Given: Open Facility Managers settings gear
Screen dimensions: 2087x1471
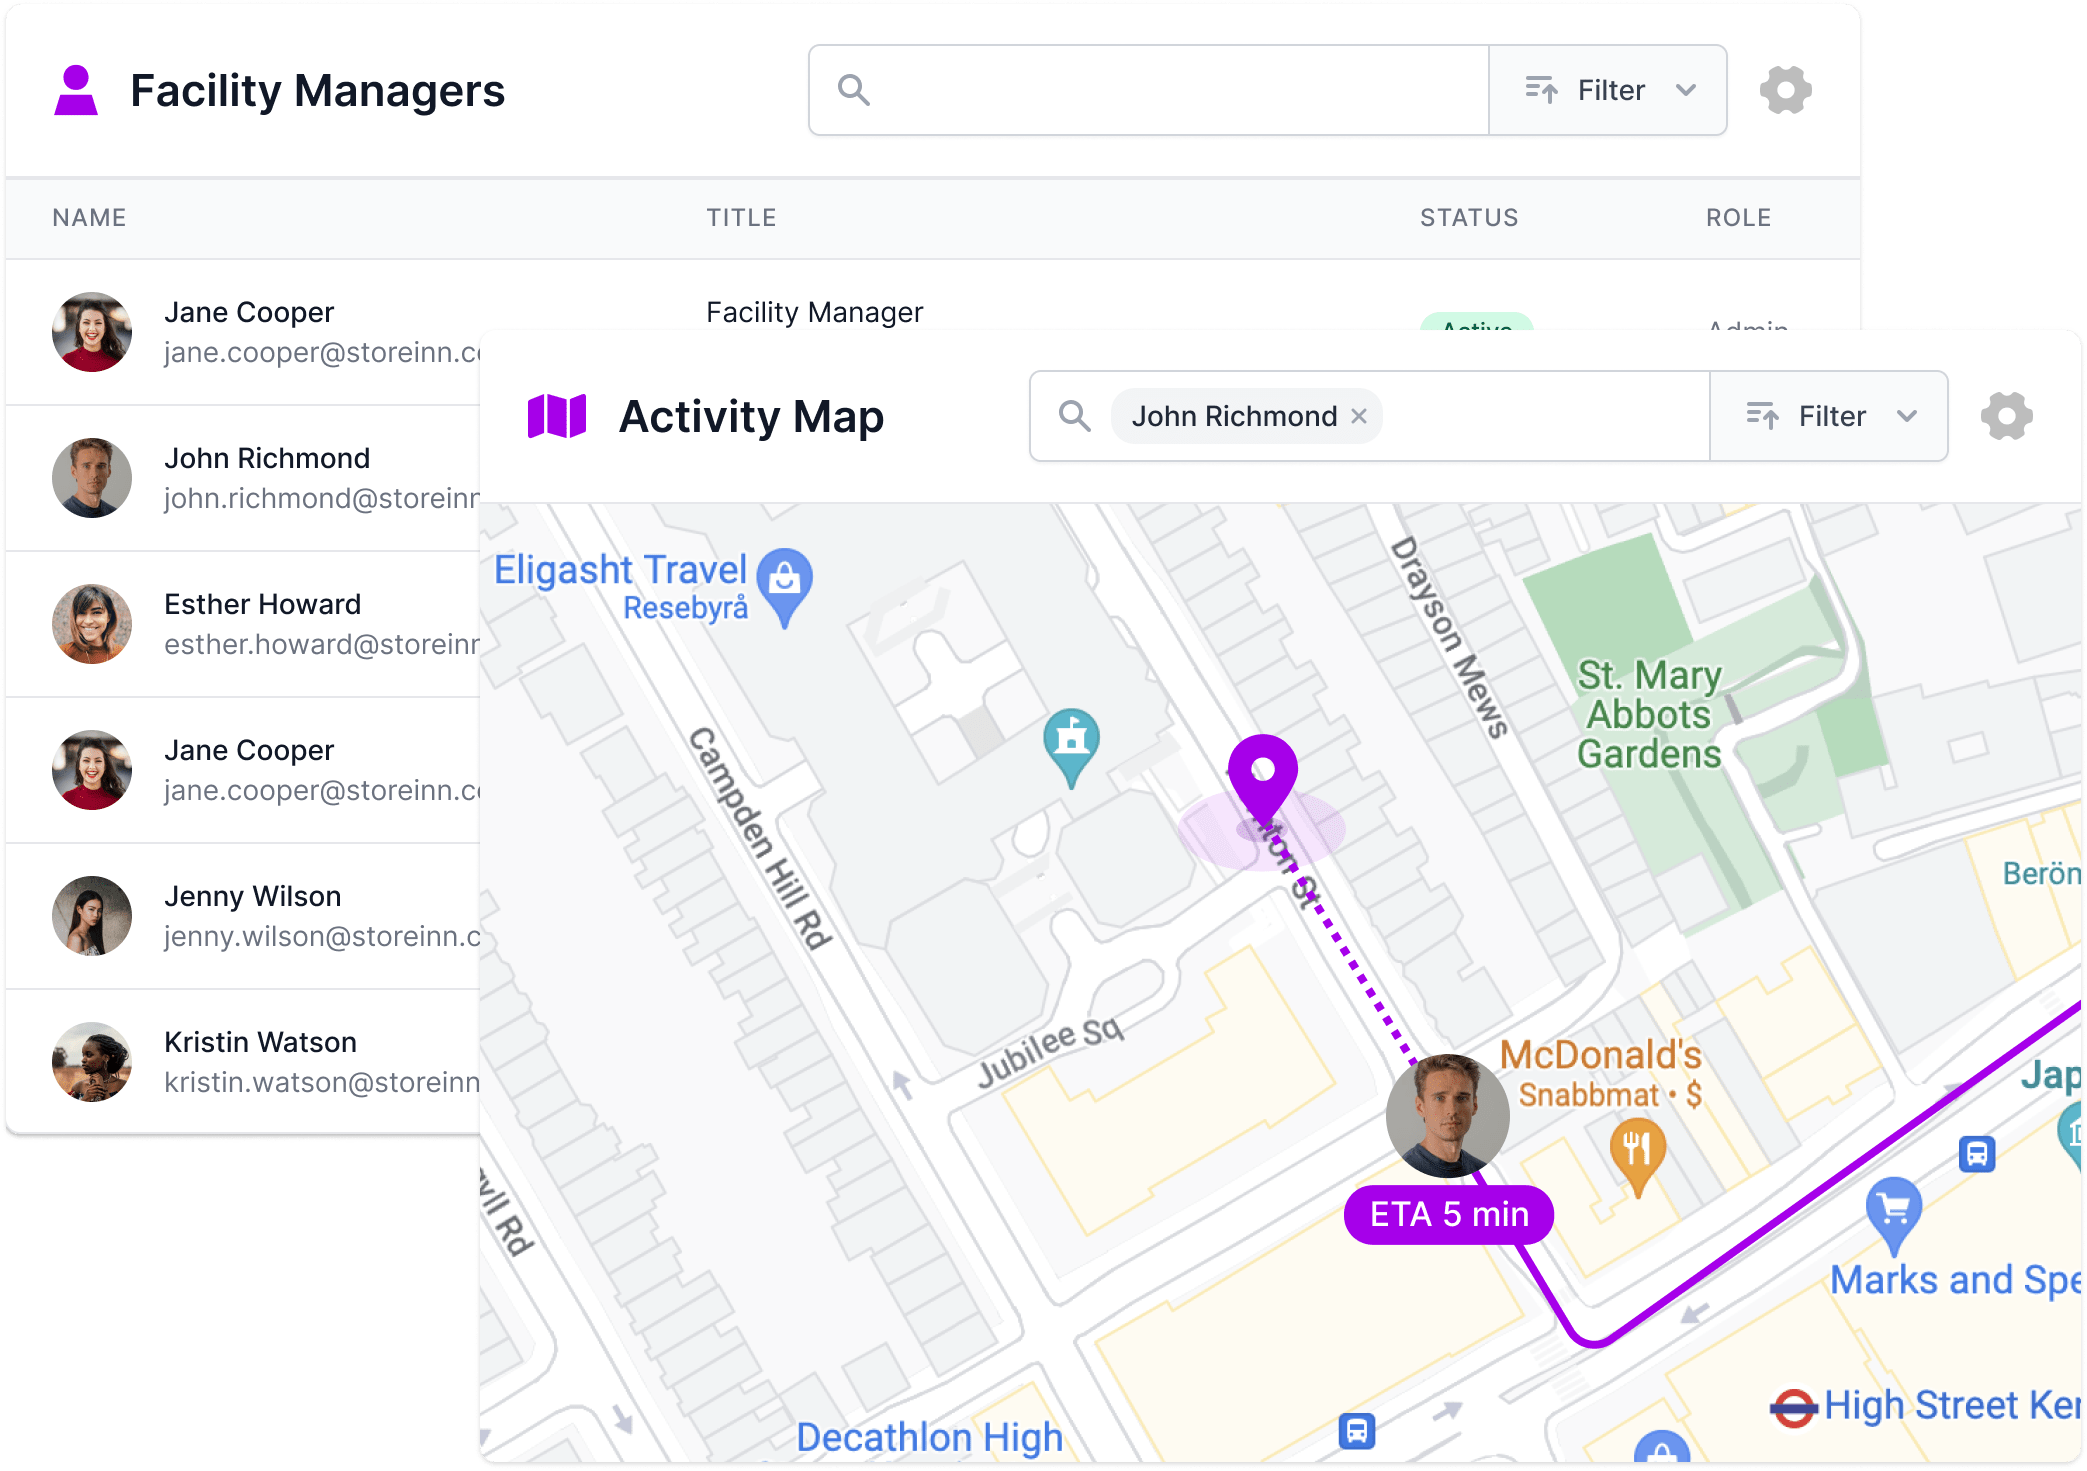Looking at the screenshot, I should 1785,90.
